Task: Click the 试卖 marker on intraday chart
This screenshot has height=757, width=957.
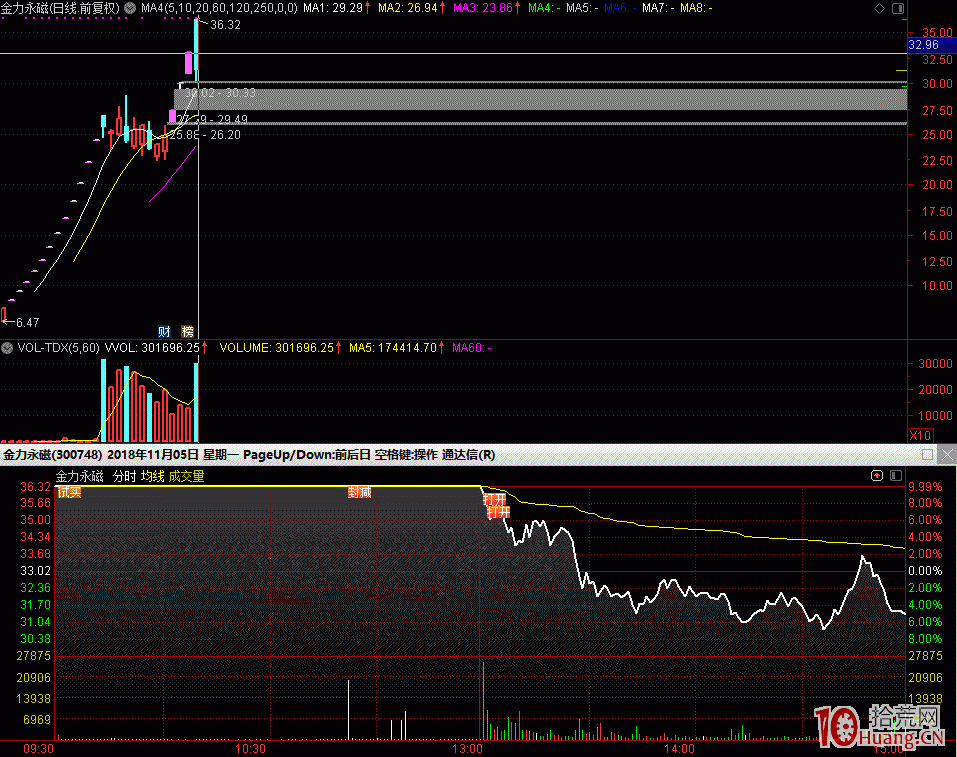Action: coord(69,492)
